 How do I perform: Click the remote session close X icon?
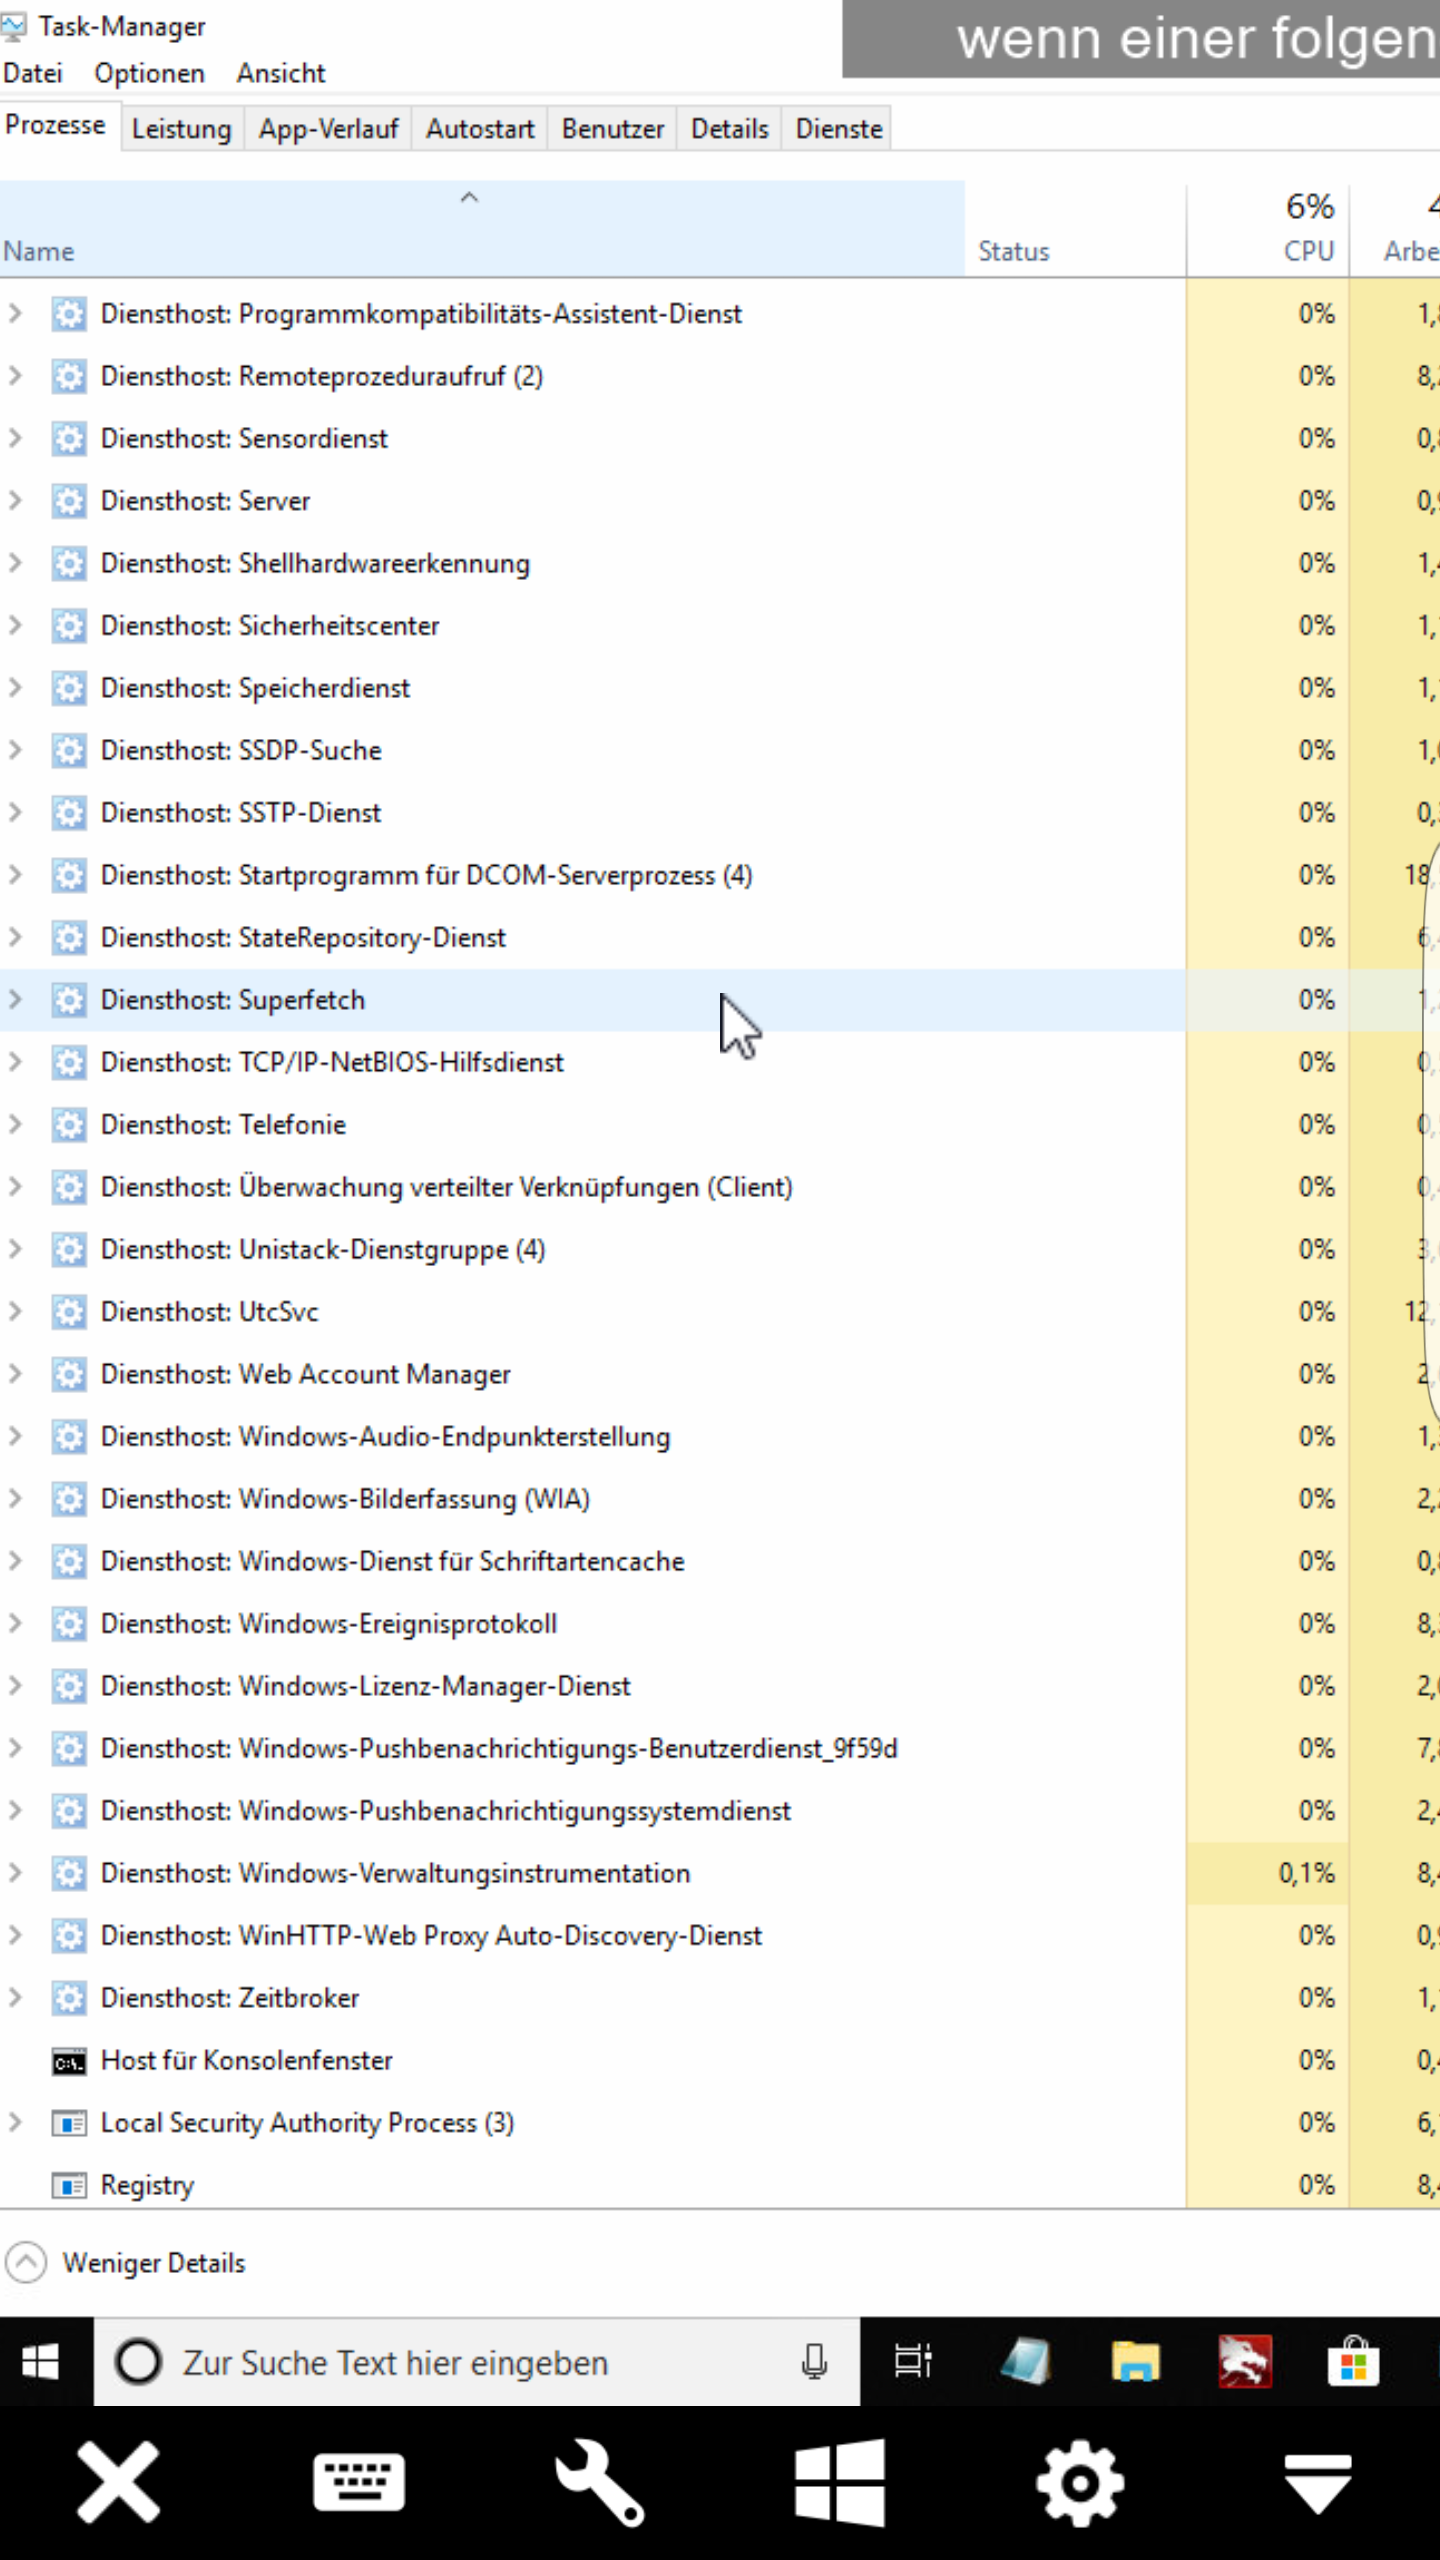click(119, 2482)
